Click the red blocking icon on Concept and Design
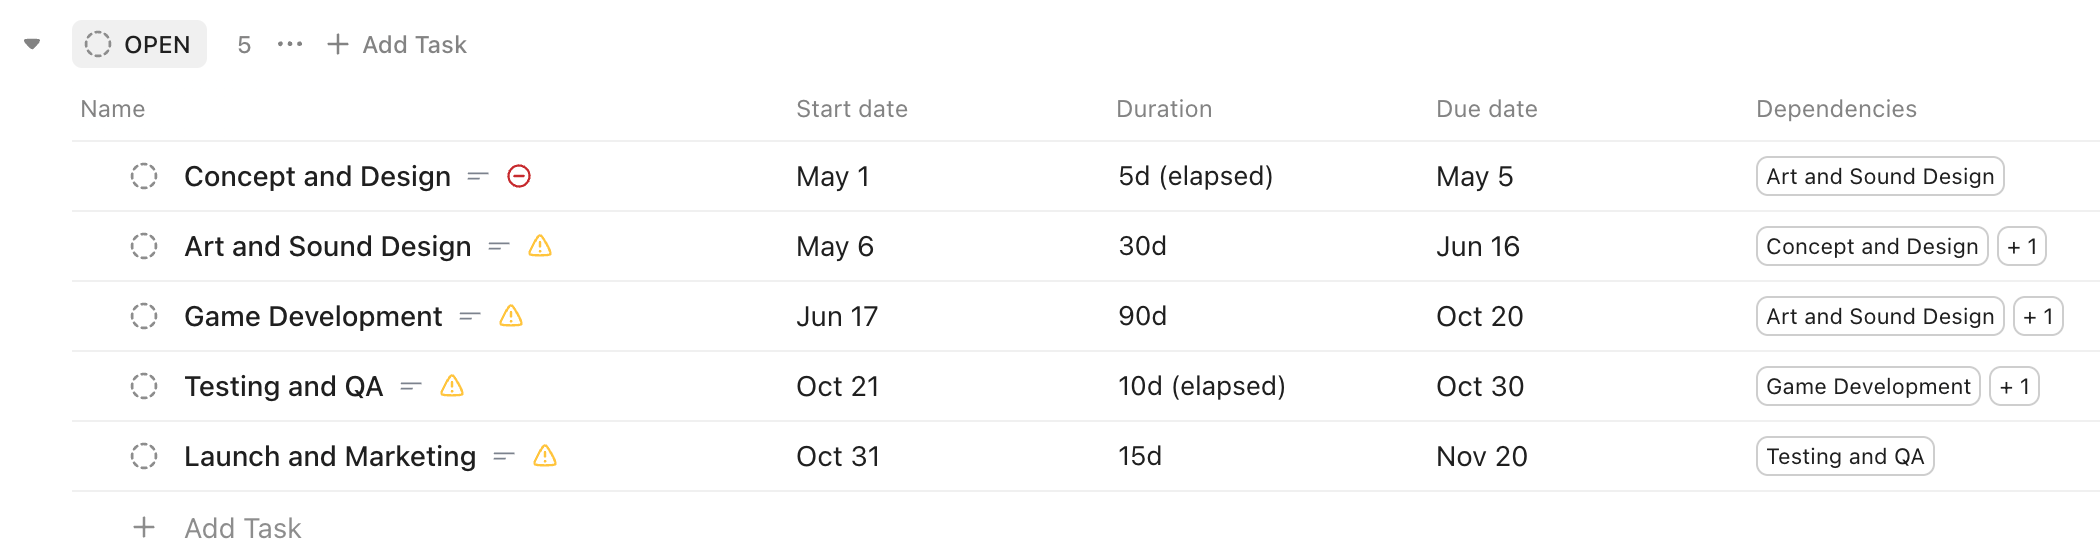The height and width of the screenshot is (552, 2100). 519,176
